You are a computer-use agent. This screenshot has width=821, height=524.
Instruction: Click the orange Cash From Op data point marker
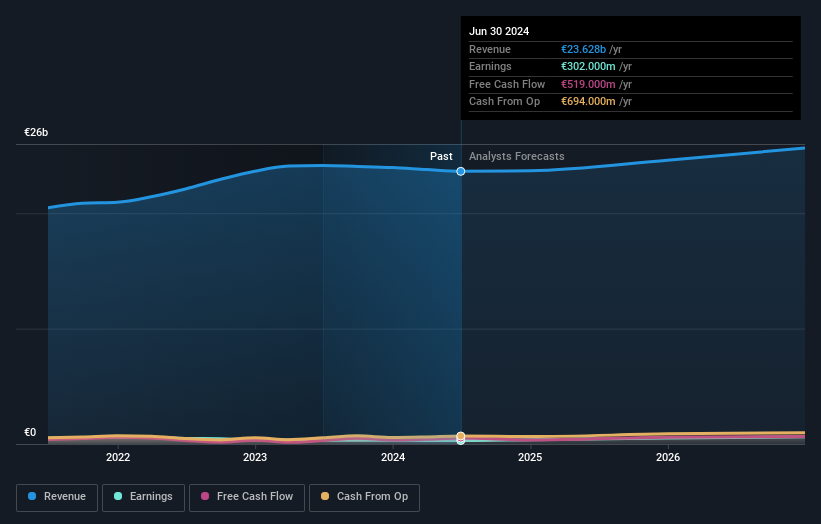[x=461, y=436]
